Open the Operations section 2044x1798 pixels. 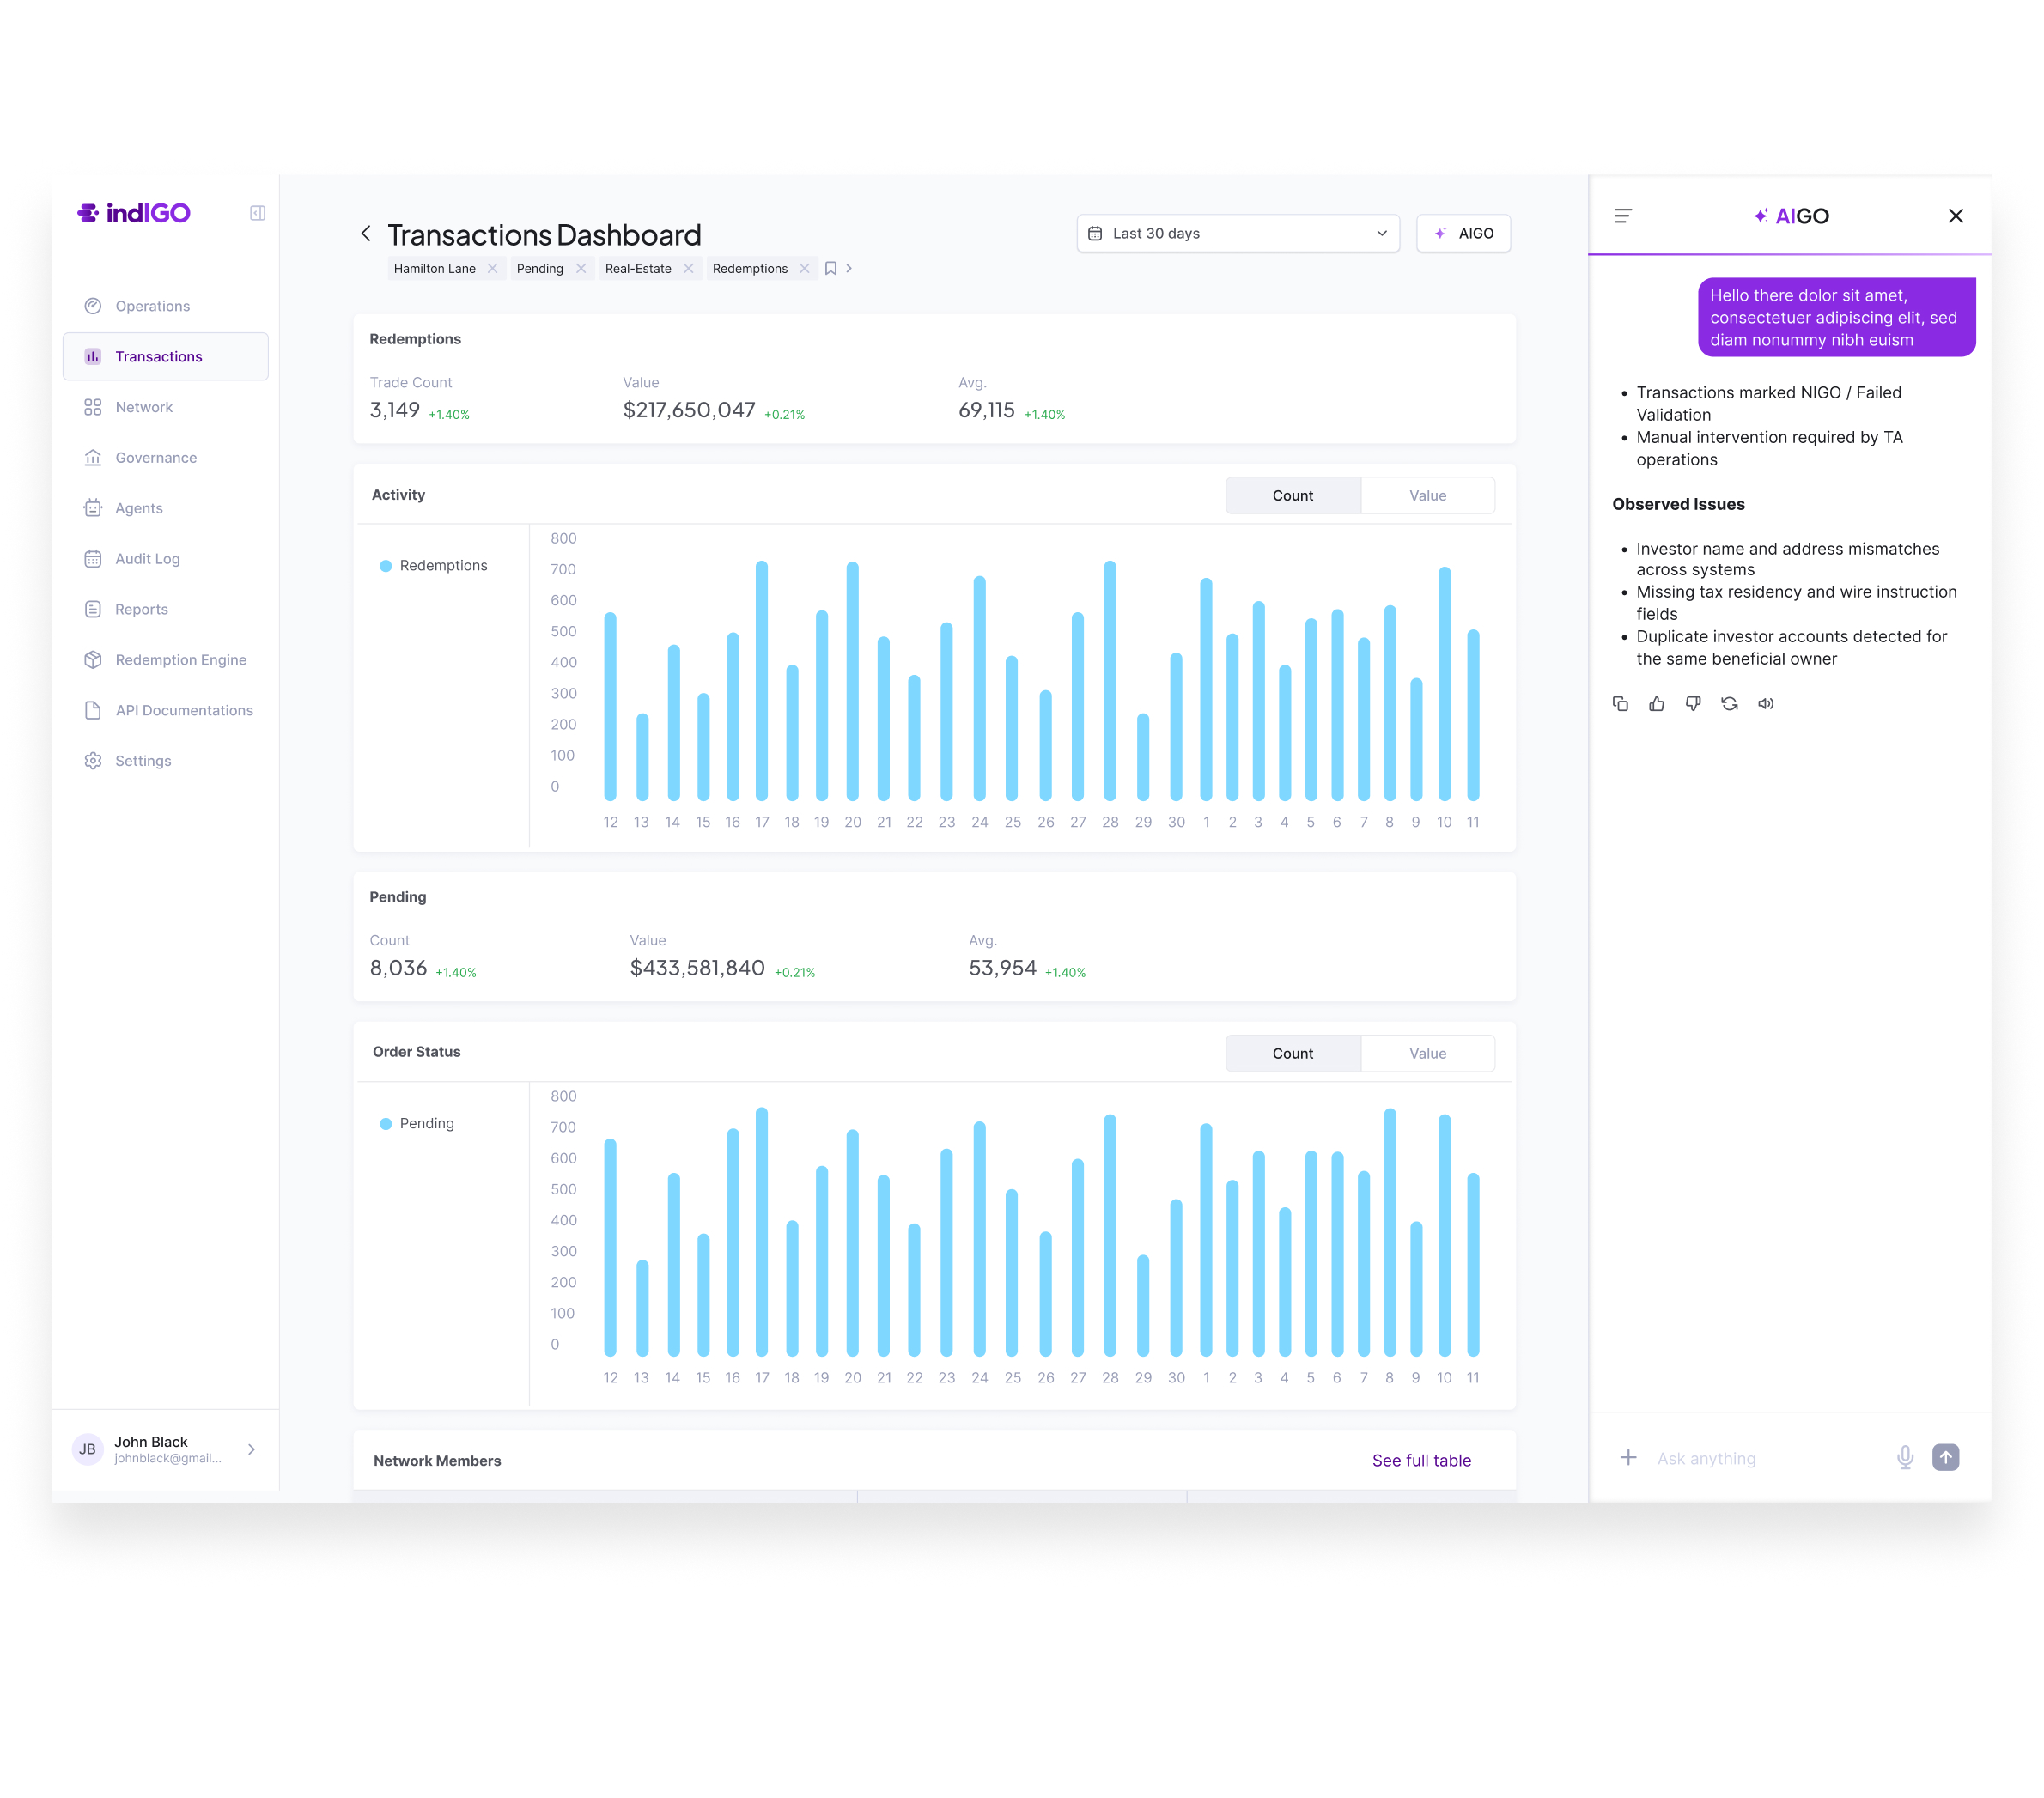pyautogui.click(x=166, y=306)
